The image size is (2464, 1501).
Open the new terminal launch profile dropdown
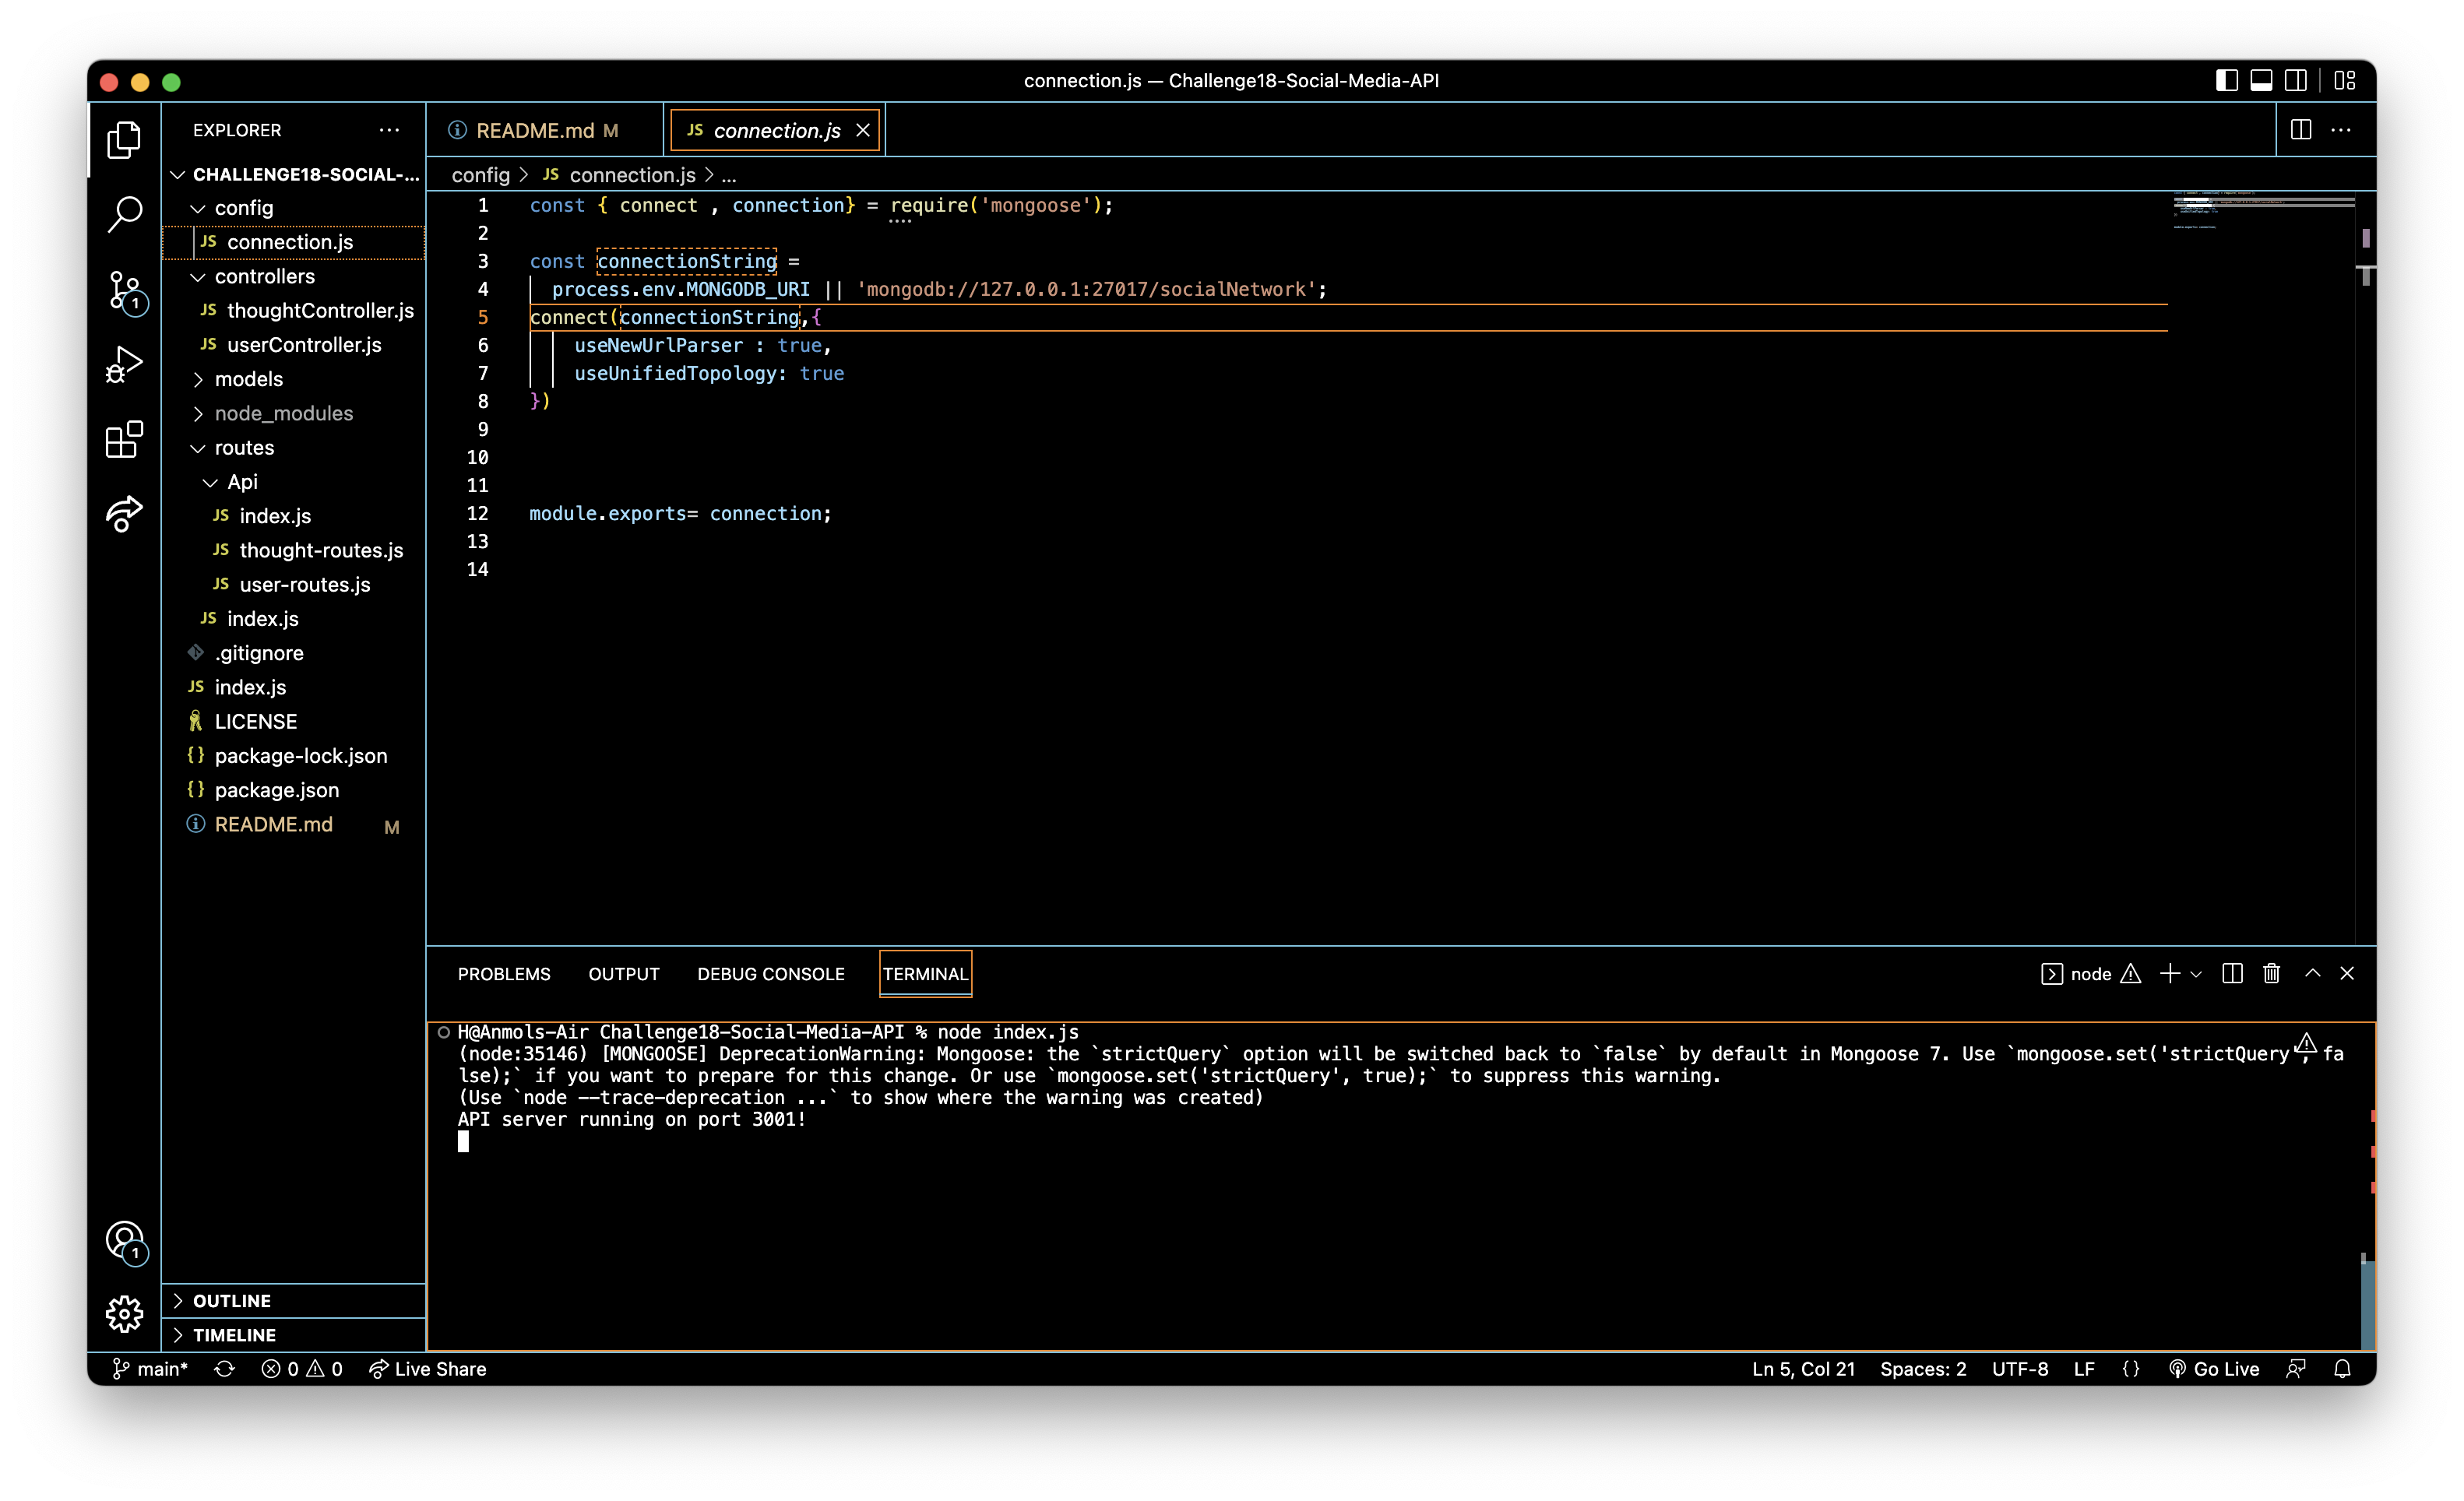click(x=2196, y=973)
